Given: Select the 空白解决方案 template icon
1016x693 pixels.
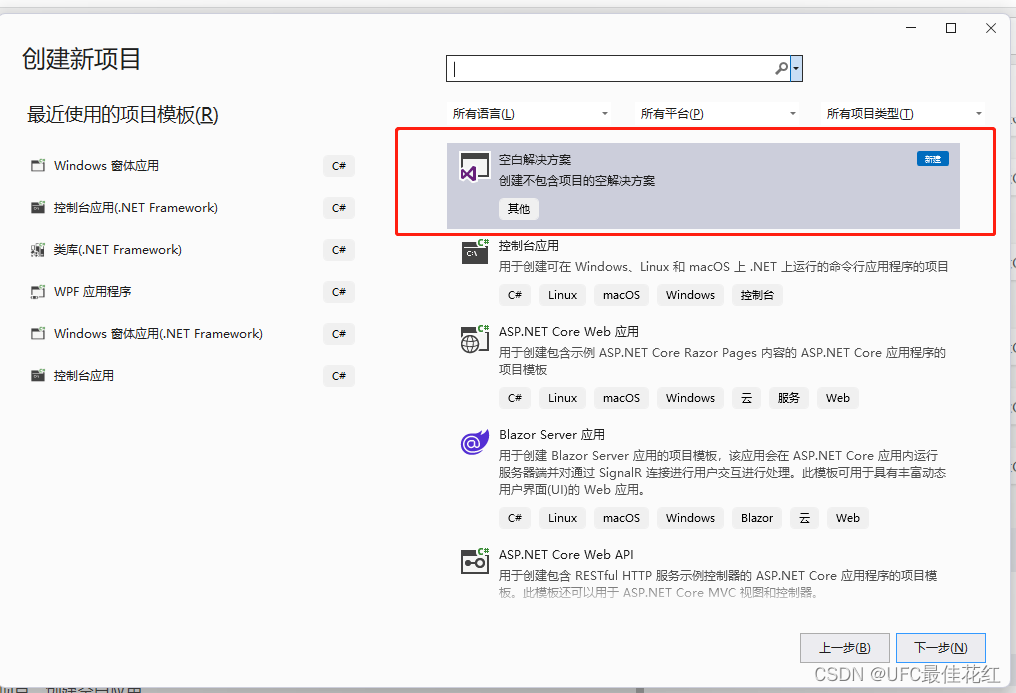Looking at the screenshot, I should 474,167.
